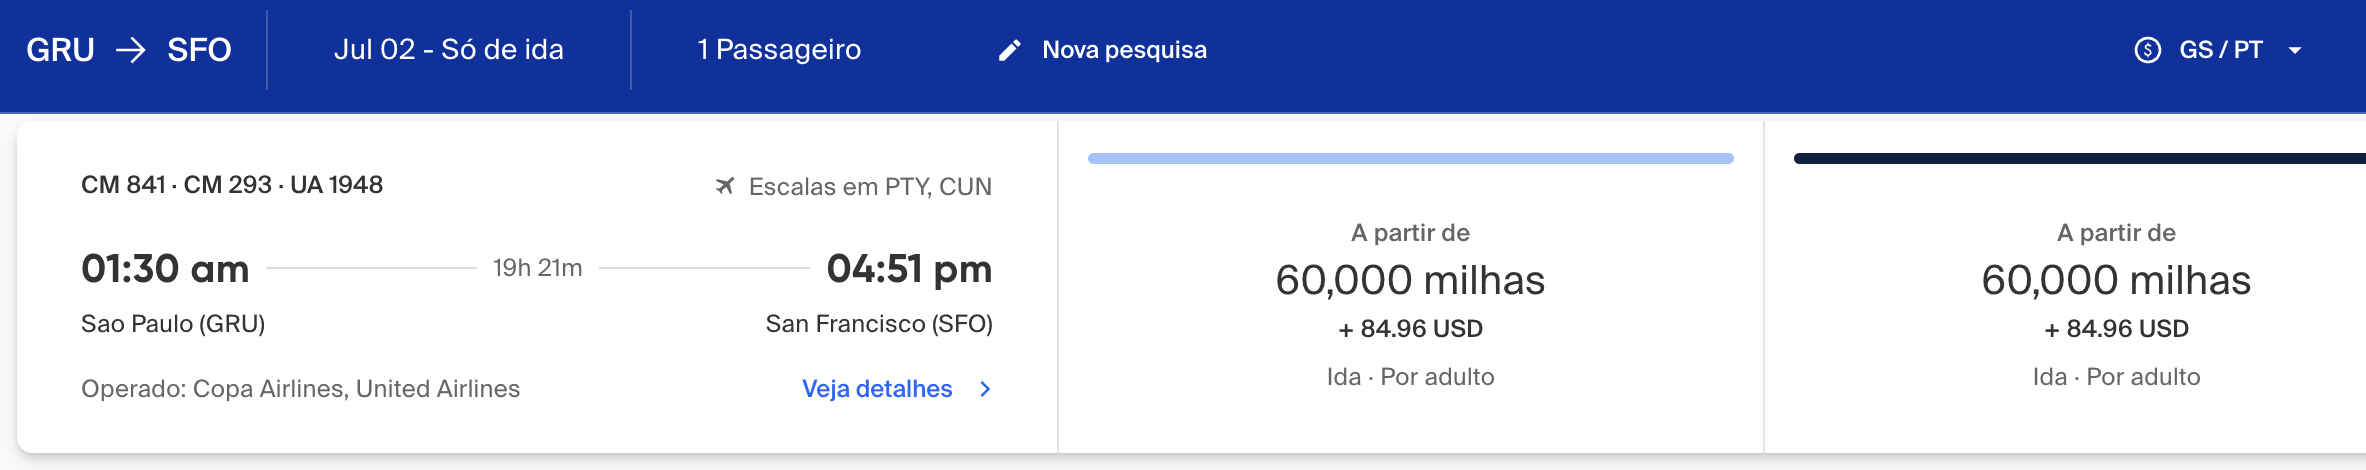Viewport: 2366px width, 470px height.
Task: Choose second 60,000 milhas fare option
Action: click(2116, 280)
